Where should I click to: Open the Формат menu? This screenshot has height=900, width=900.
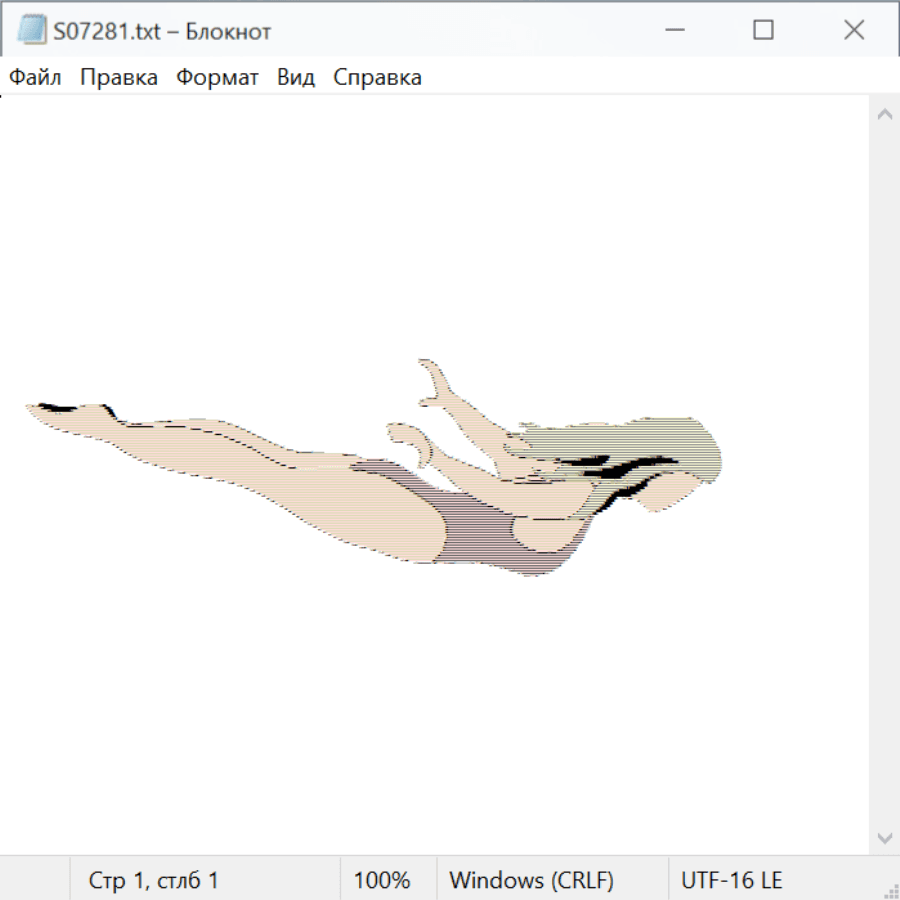(x=217, y=77)
